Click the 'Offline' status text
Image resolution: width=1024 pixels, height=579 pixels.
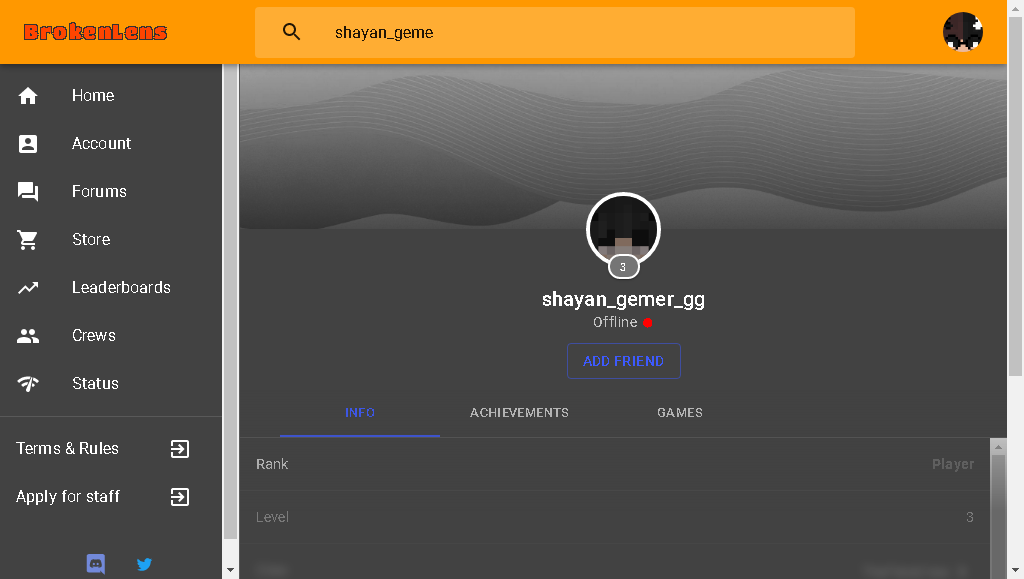(615, 322)
